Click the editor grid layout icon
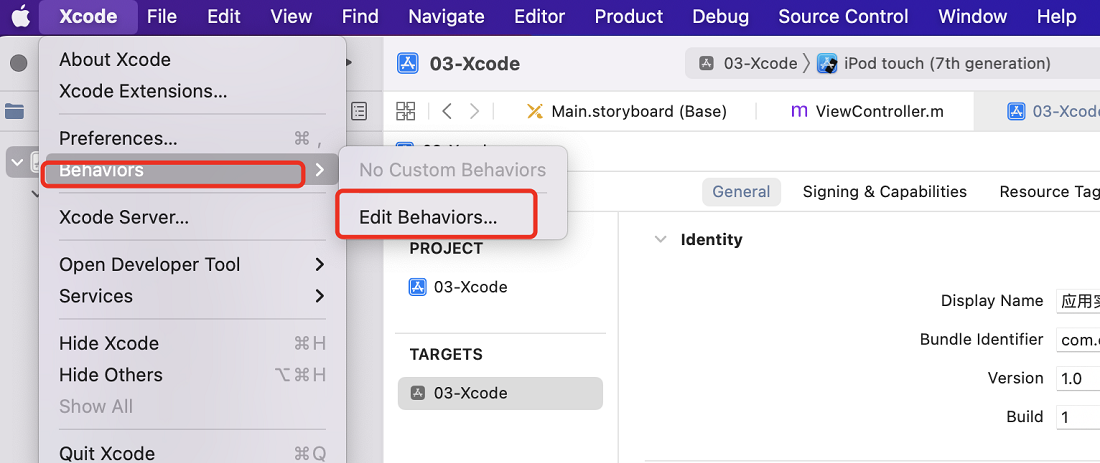Viewport: 1100px width, 463px height. tap(405, 111)
